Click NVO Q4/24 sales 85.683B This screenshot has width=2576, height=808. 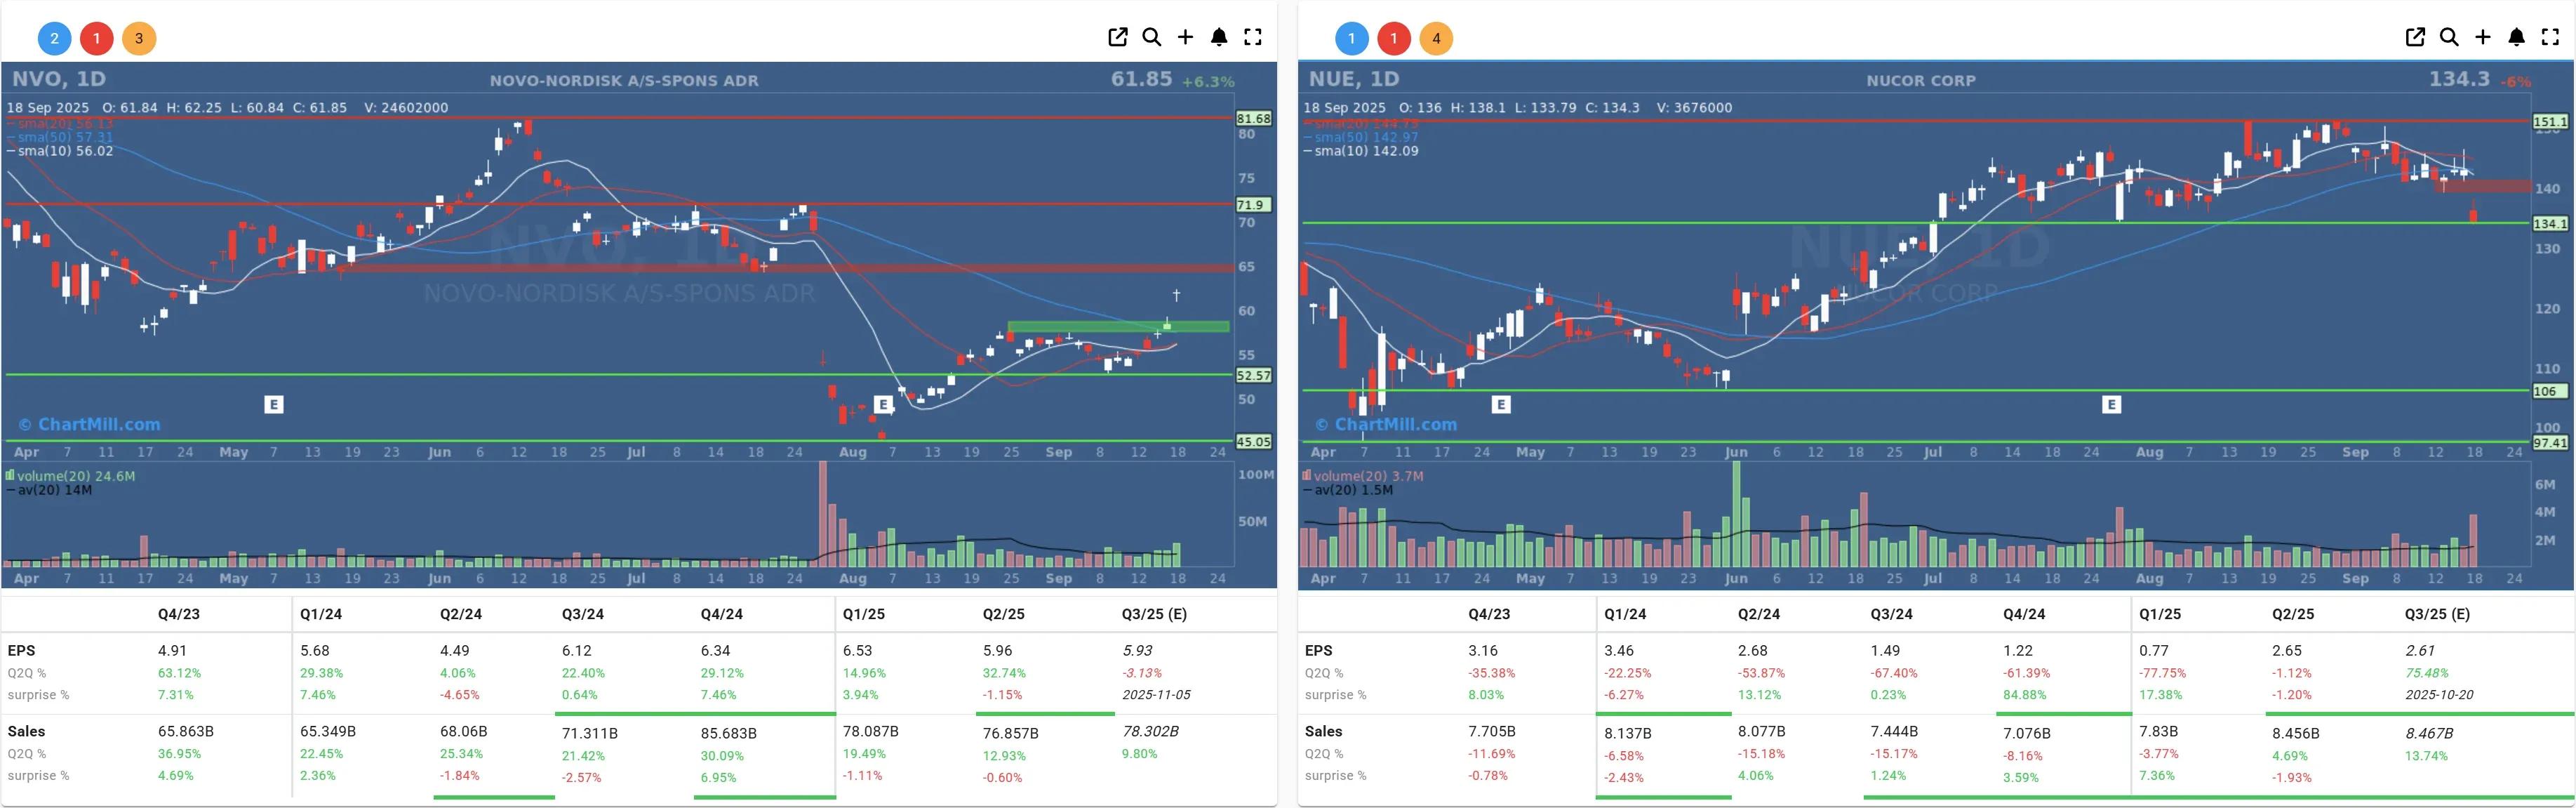tap(729, 733)
